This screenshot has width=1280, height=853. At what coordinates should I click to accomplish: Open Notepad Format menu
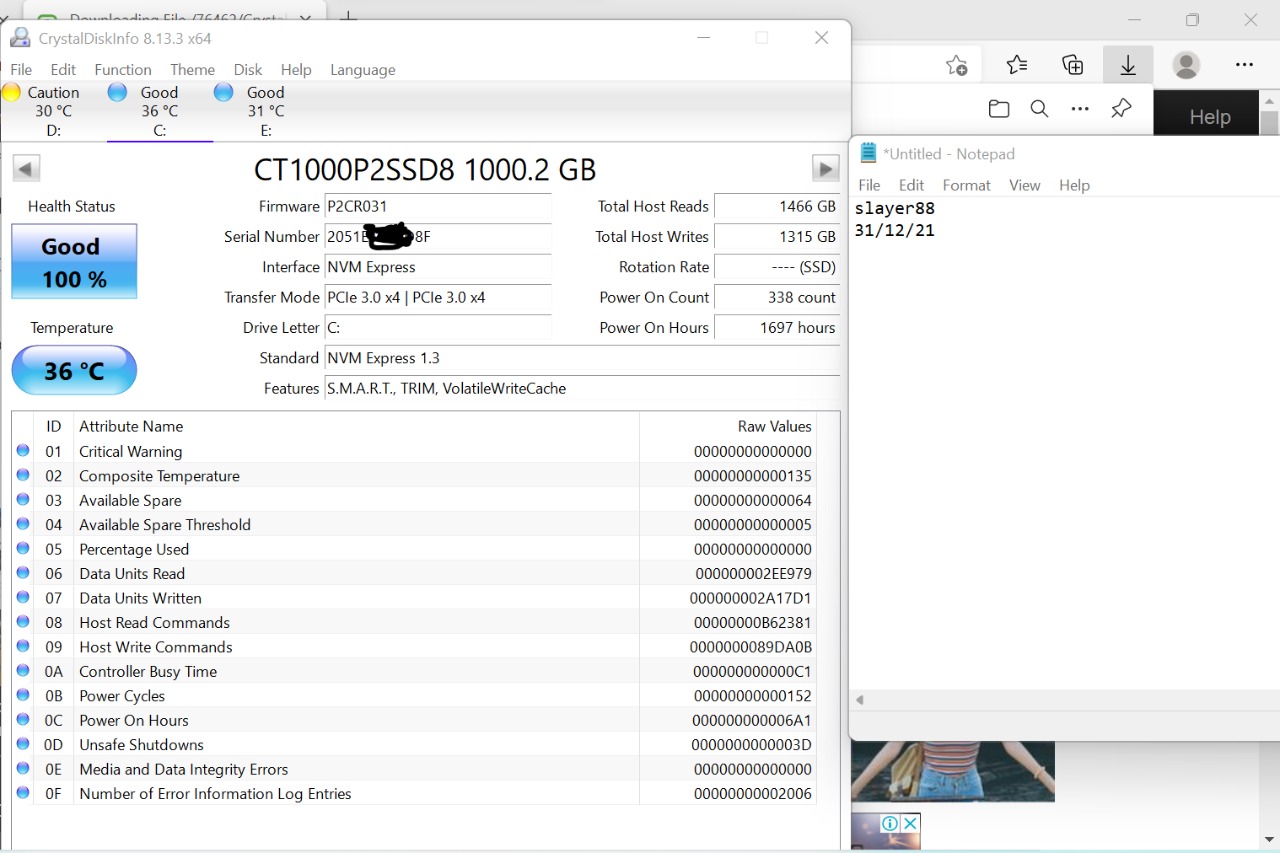click(x=966, y=185)
